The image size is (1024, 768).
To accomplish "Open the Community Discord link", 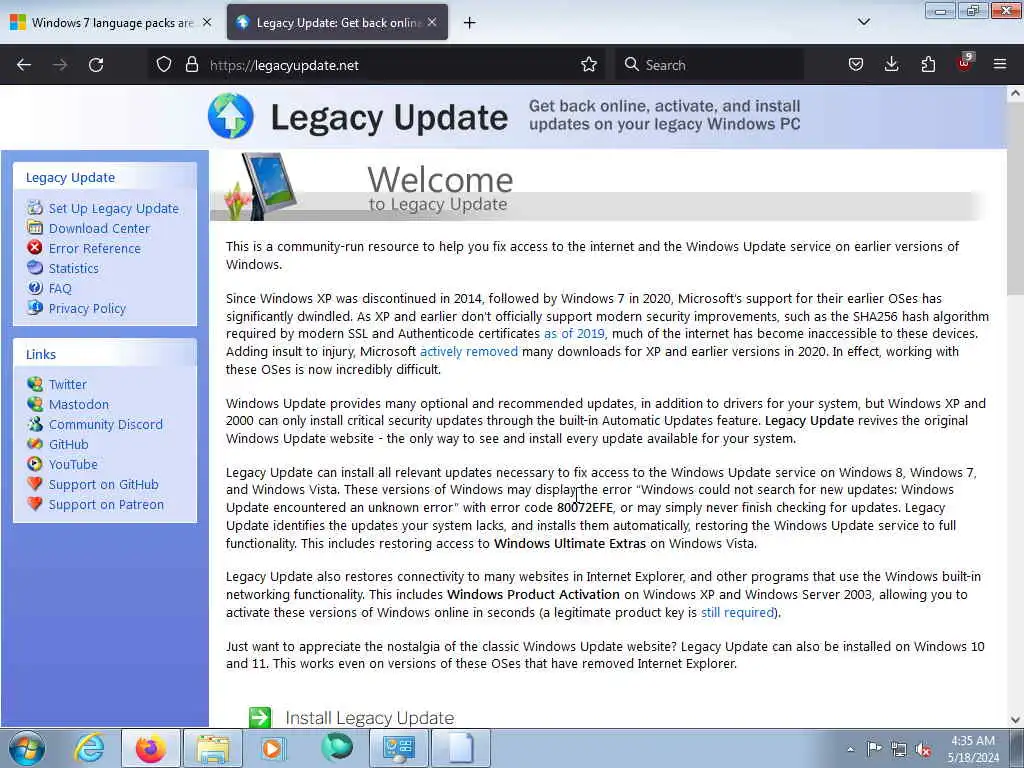I will tap(106, 424).
